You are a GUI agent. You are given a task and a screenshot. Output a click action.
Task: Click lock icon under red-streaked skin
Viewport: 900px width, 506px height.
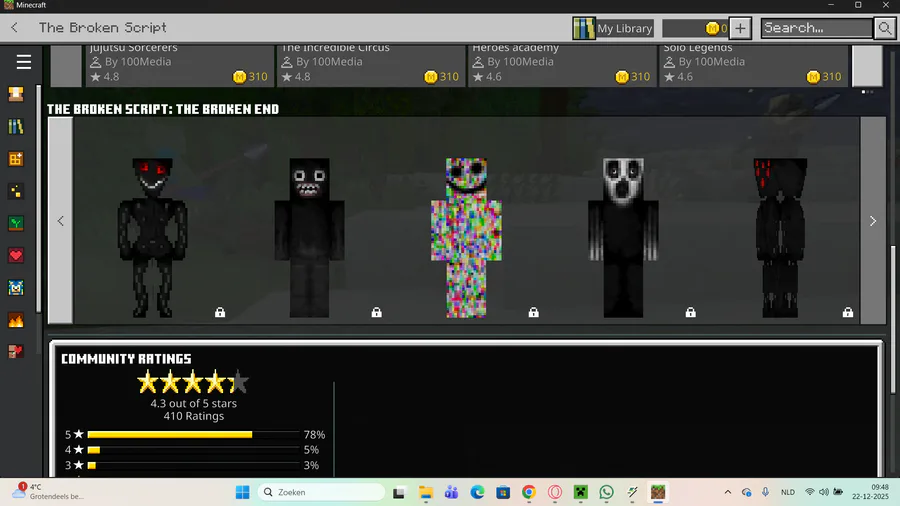[x=848, y=312]
